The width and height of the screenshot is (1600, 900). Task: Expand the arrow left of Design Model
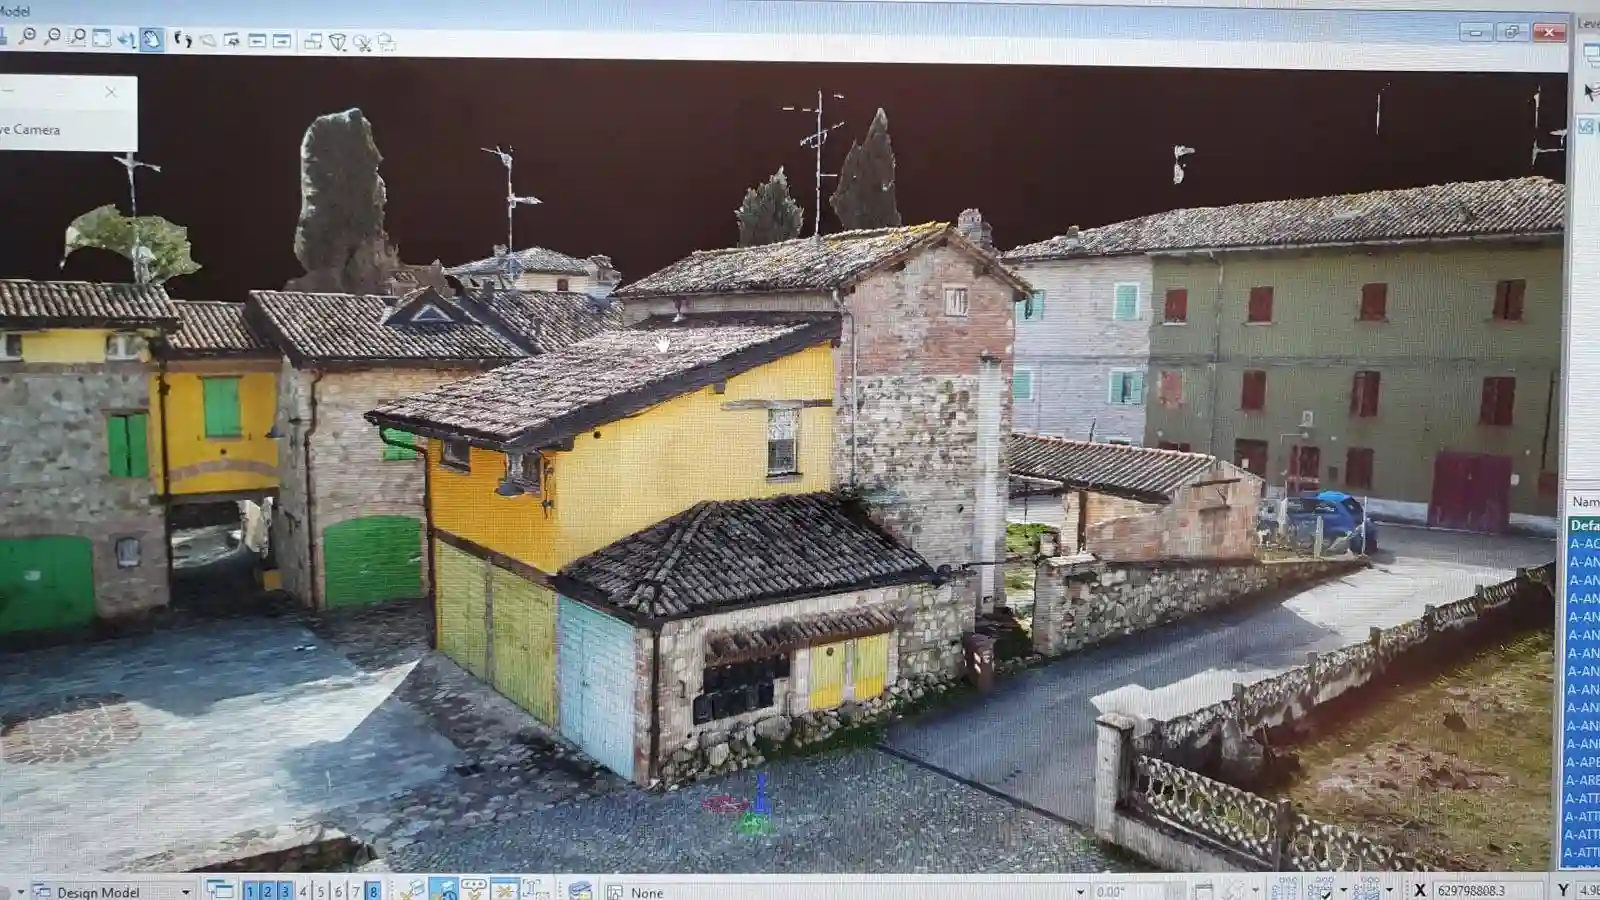coord(20,892)
